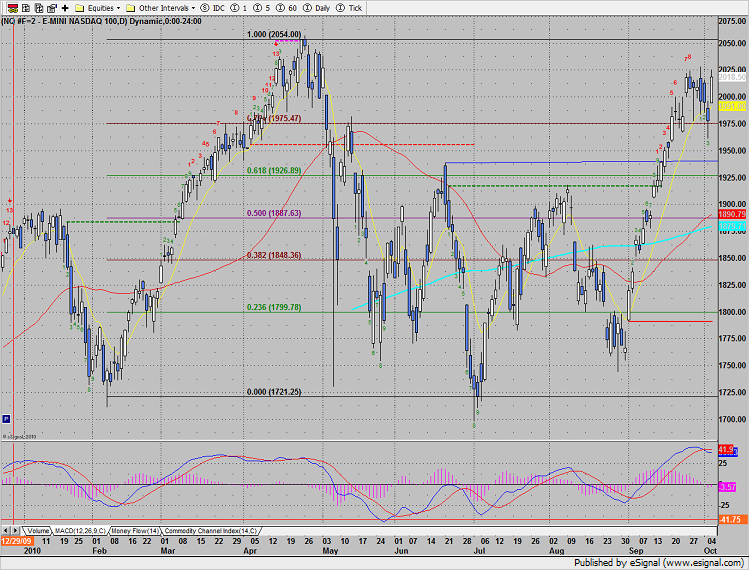The width and height of the screenshot is (749, 570).
Task: Click the small blue P icon on chart
Action: [x=6, y=419]
